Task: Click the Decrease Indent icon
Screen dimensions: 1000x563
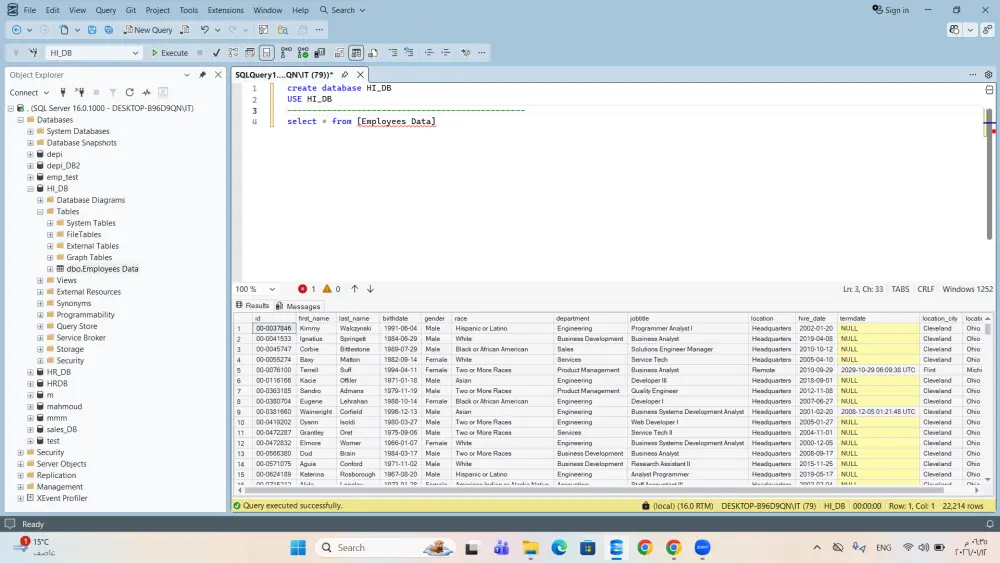Action: click(x=429, y=53)
